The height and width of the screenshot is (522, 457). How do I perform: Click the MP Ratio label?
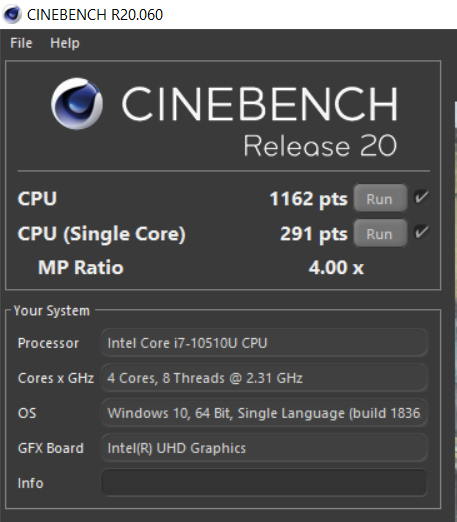[81, 267]
